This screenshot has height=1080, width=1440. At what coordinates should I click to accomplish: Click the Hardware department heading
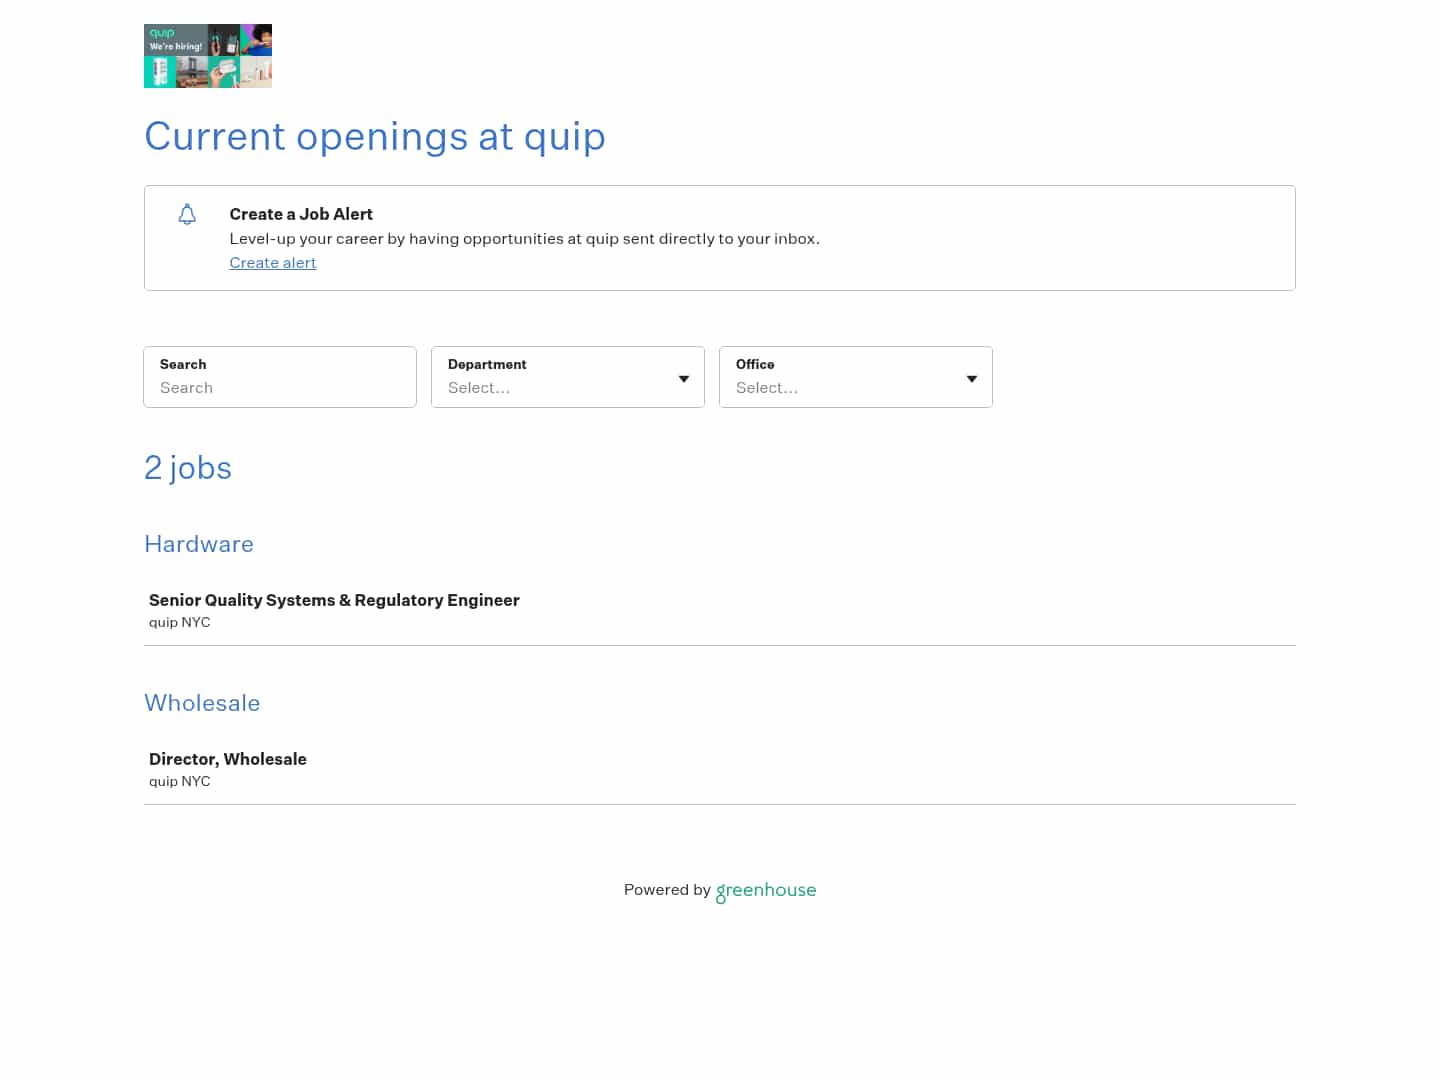198,544
